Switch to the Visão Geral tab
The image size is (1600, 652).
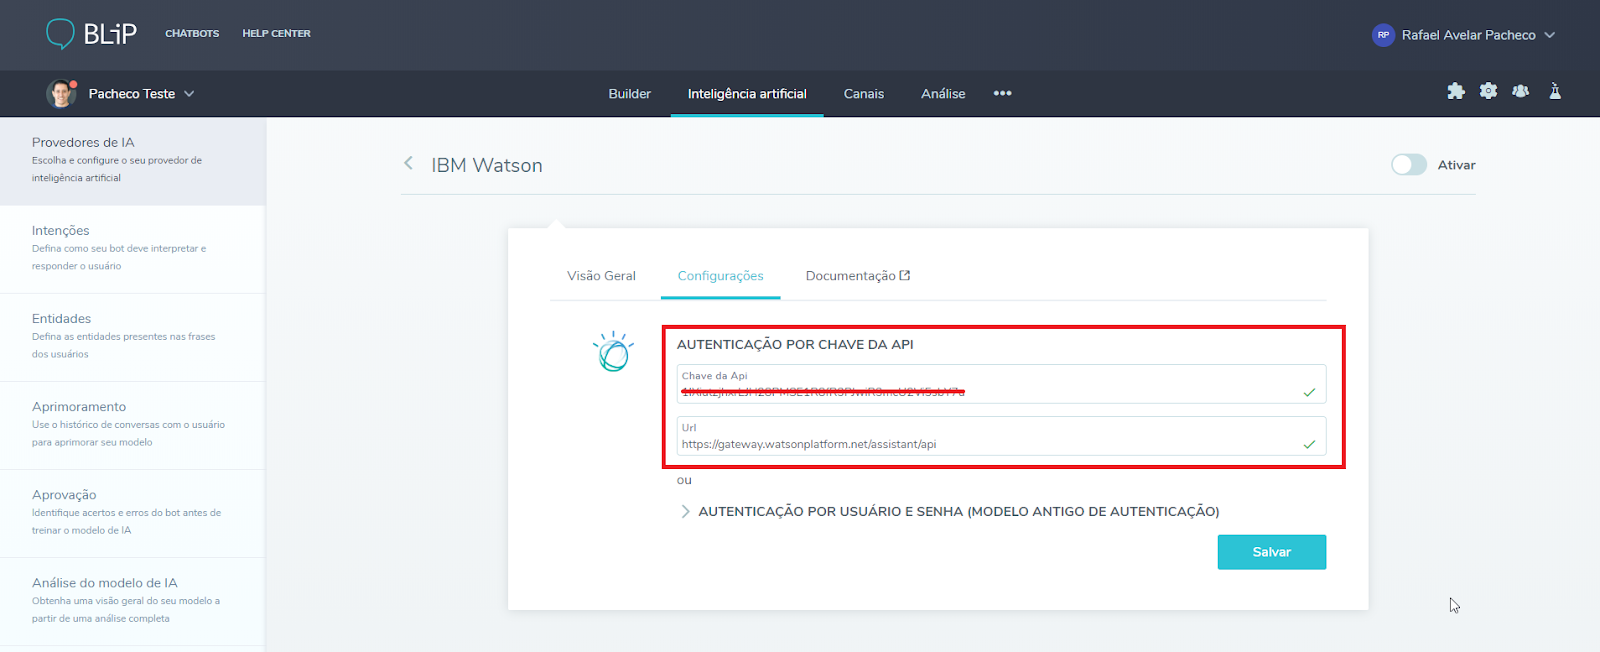coord(601,276)
